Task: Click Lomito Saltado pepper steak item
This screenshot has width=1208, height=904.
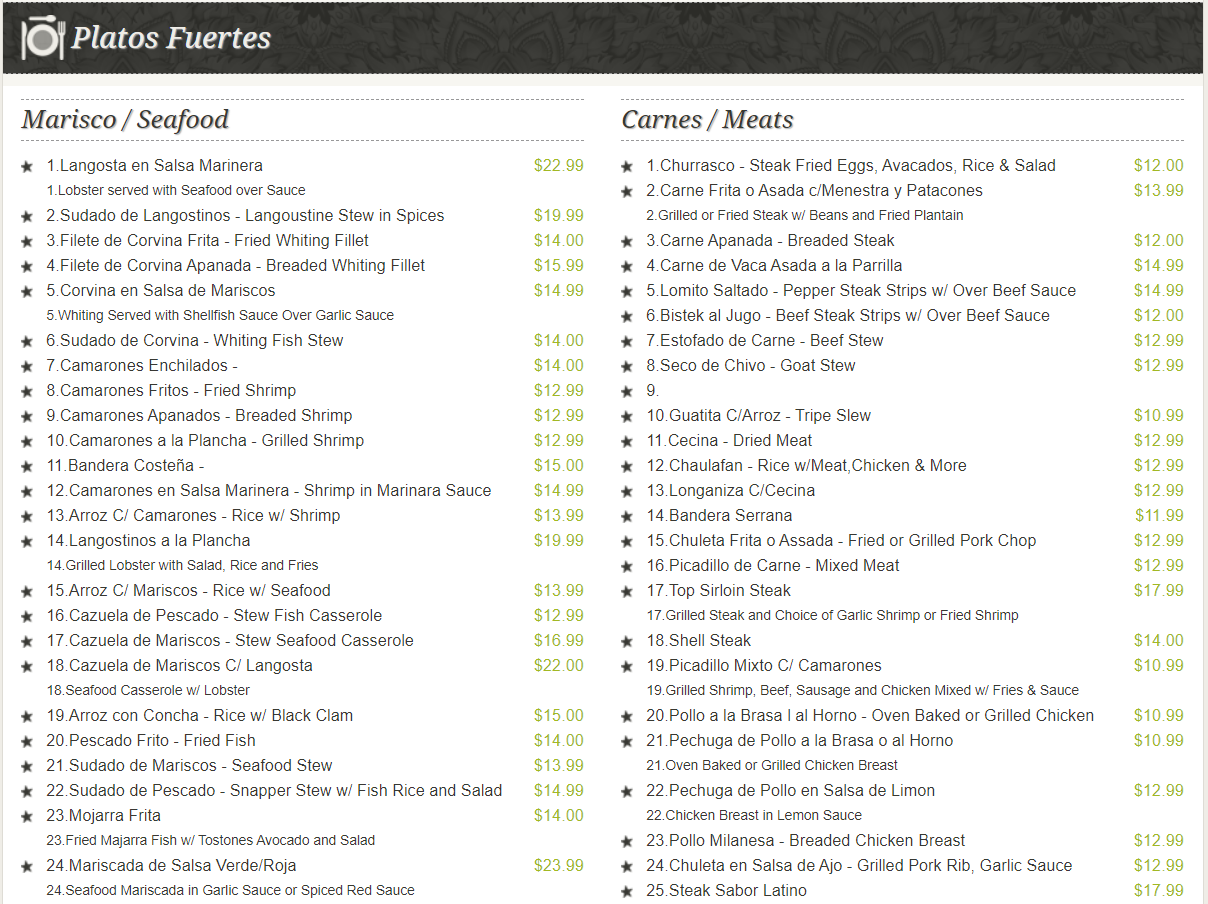Action: click(860, 290)
